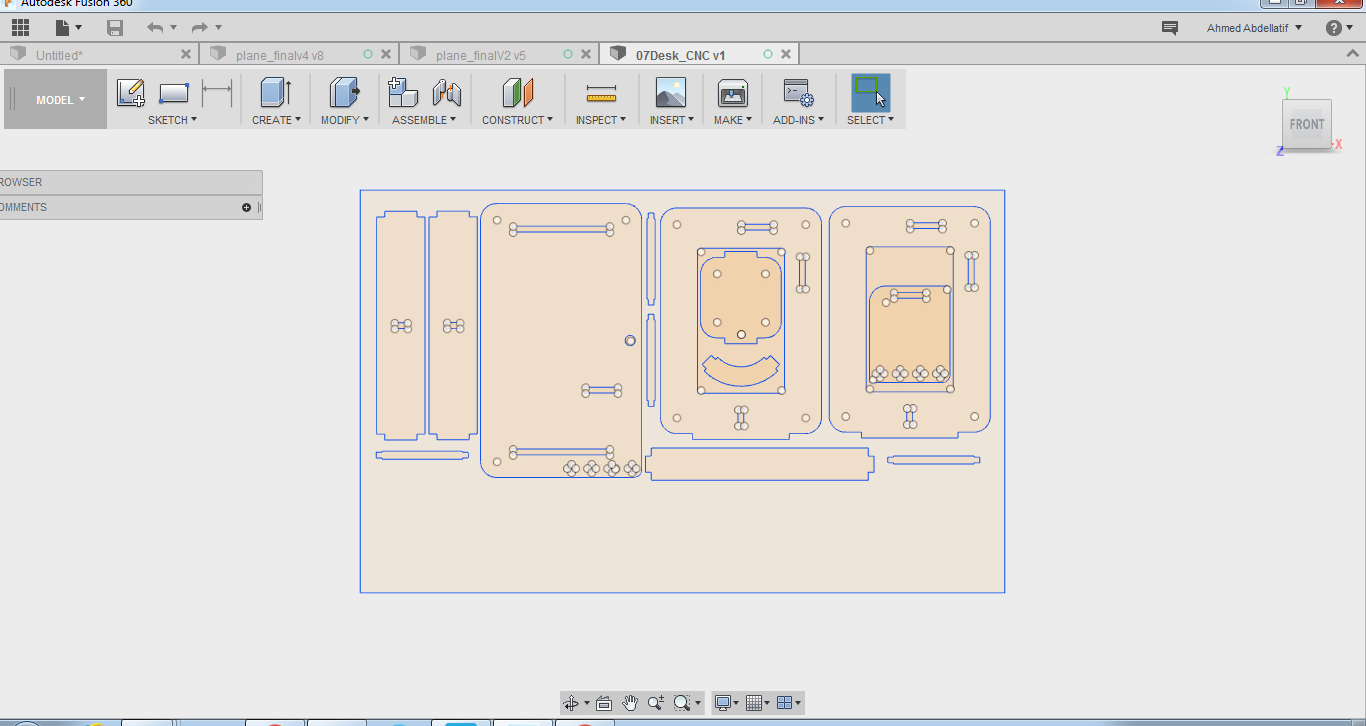This screenshot has height=726, width=1366.
Task: Expand the ADD-INS menu
Action: pos(799,120)
